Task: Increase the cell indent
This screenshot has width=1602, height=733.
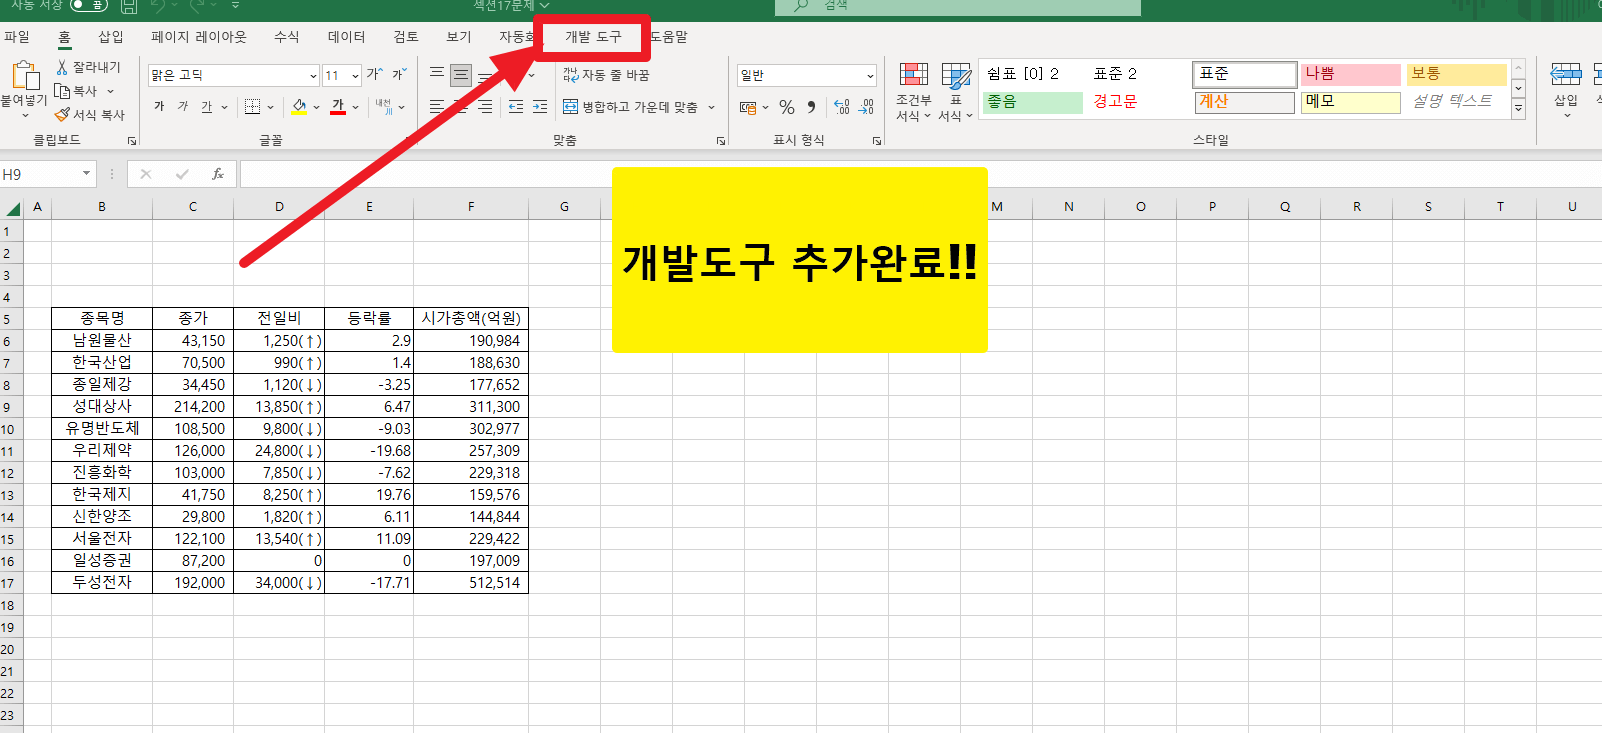Action: (x=540, y=107)
